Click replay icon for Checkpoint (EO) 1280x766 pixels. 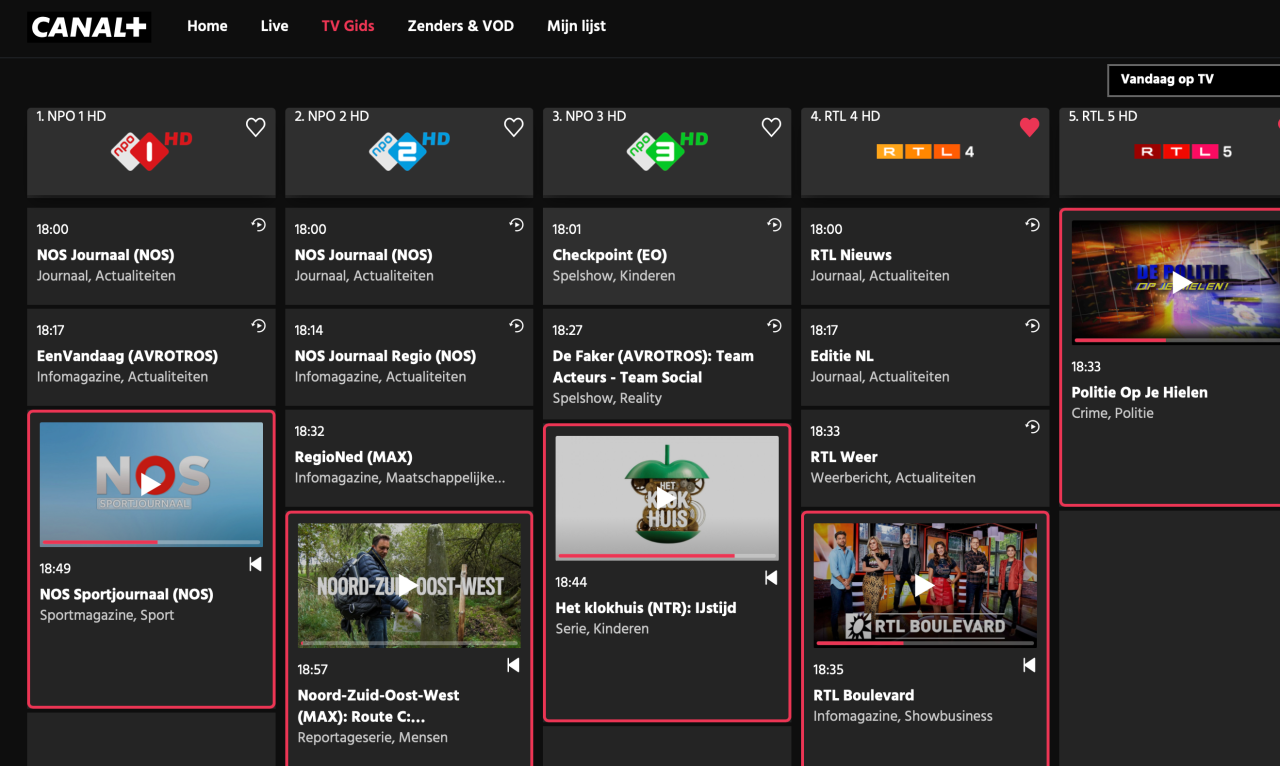[x=774, y=226]
